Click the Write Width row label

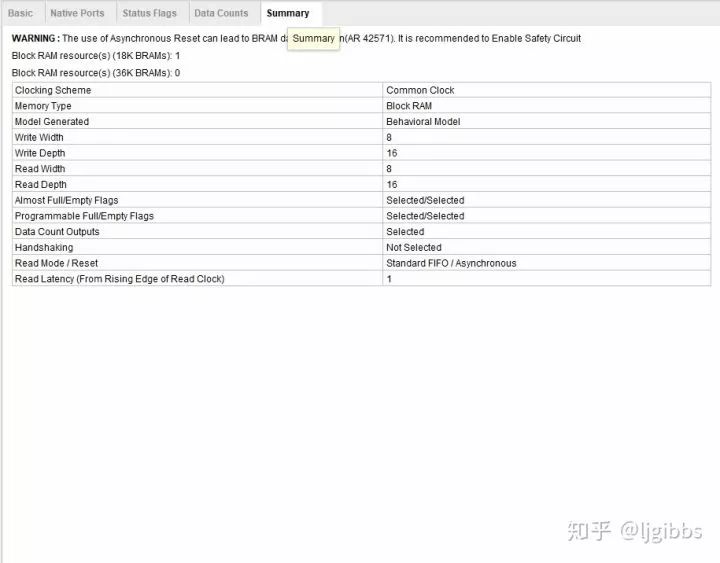[x=39, y=137]
